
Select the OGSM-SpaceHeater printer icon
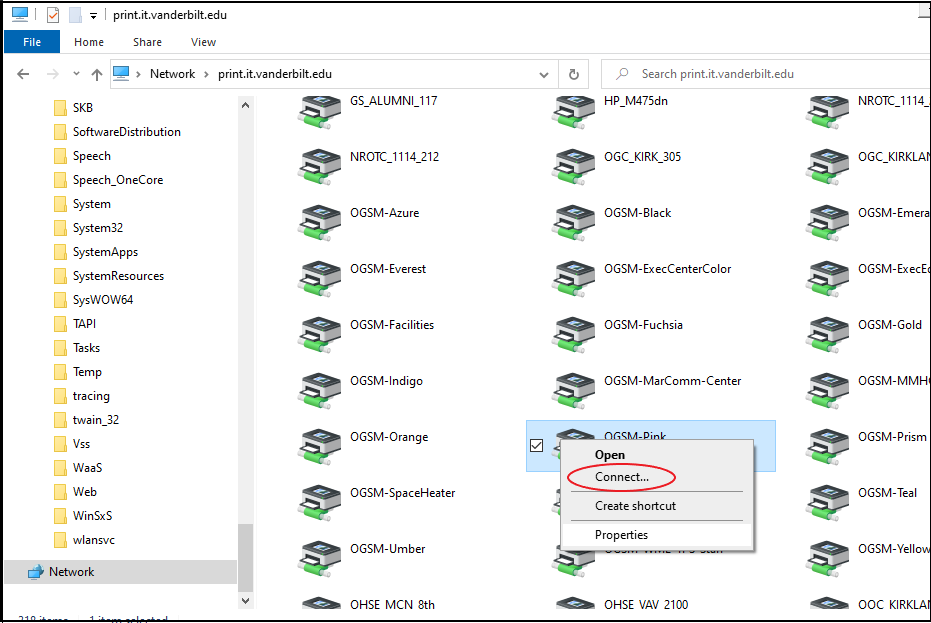point(319,503)
